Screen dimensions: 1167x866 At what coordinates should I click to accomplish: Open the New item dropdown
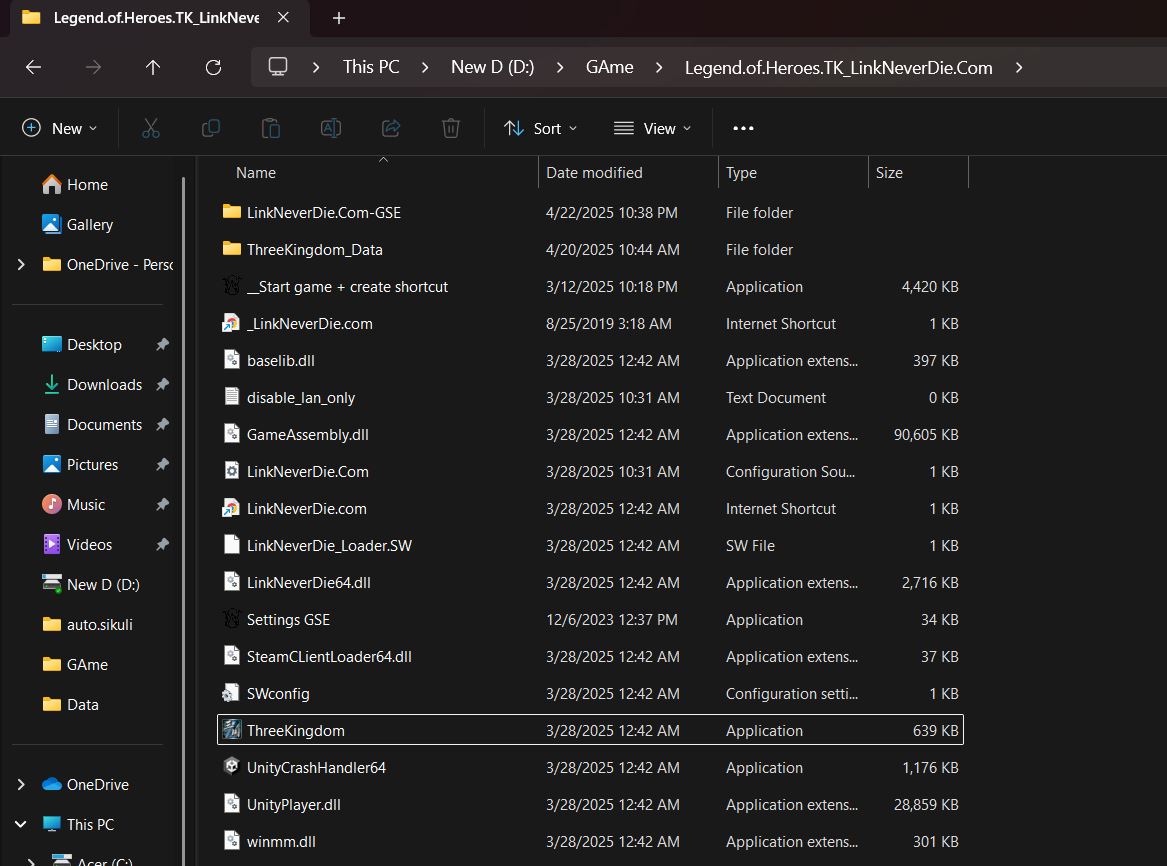[x=60, y=128]
